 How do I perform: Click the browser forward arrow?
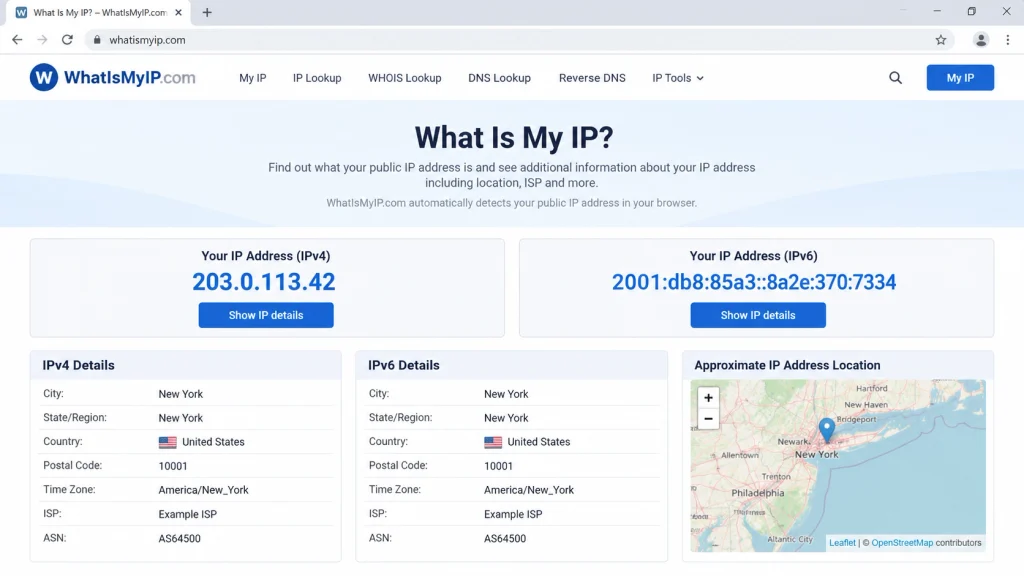tap(42, 40)
